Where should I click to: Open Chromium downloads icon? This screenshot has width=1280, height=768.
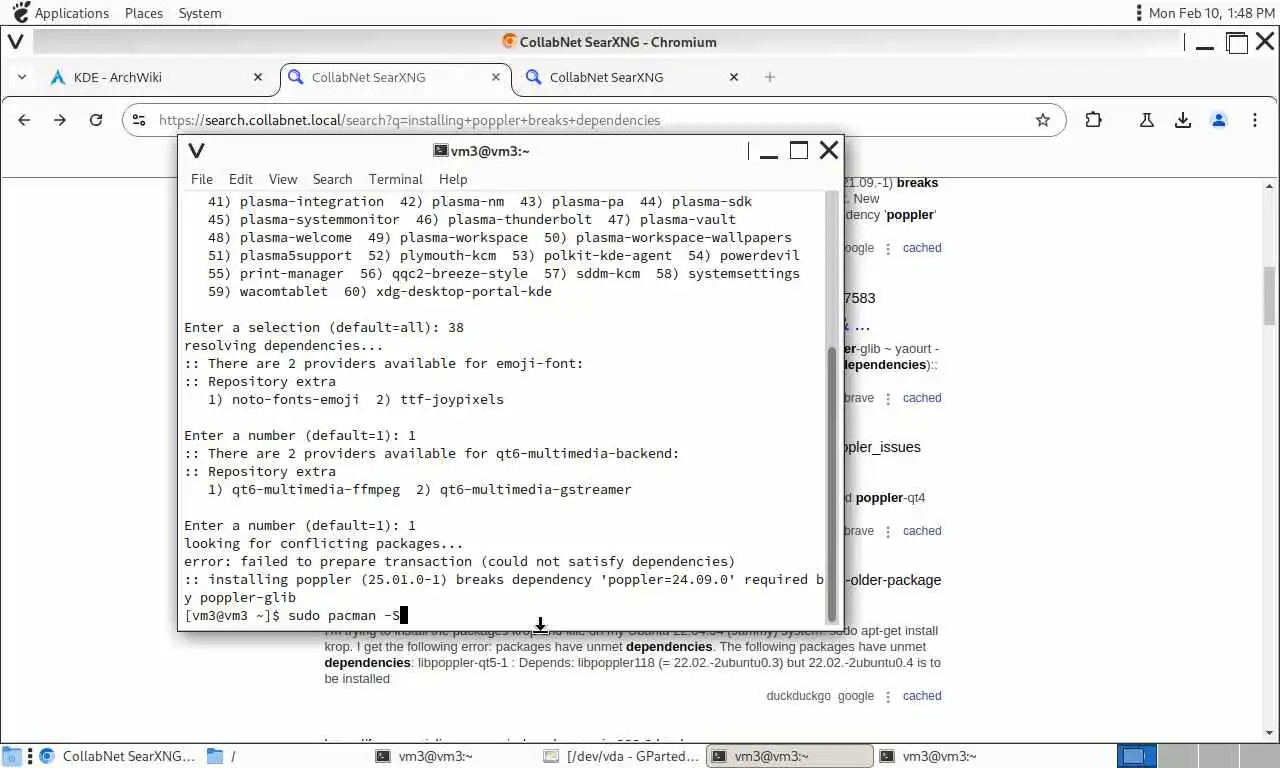[1183, 120]
